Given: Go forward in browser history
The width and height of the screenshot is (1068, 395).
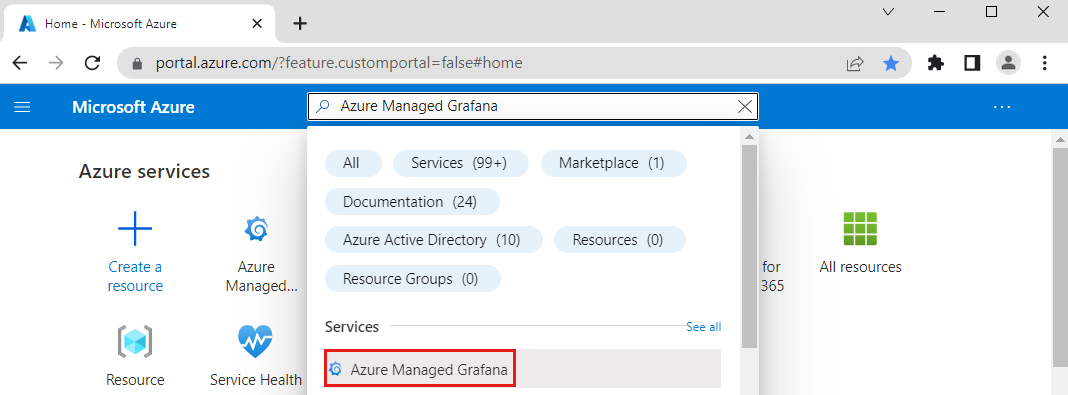Looking at the screenshot, I should click(56, 63).
